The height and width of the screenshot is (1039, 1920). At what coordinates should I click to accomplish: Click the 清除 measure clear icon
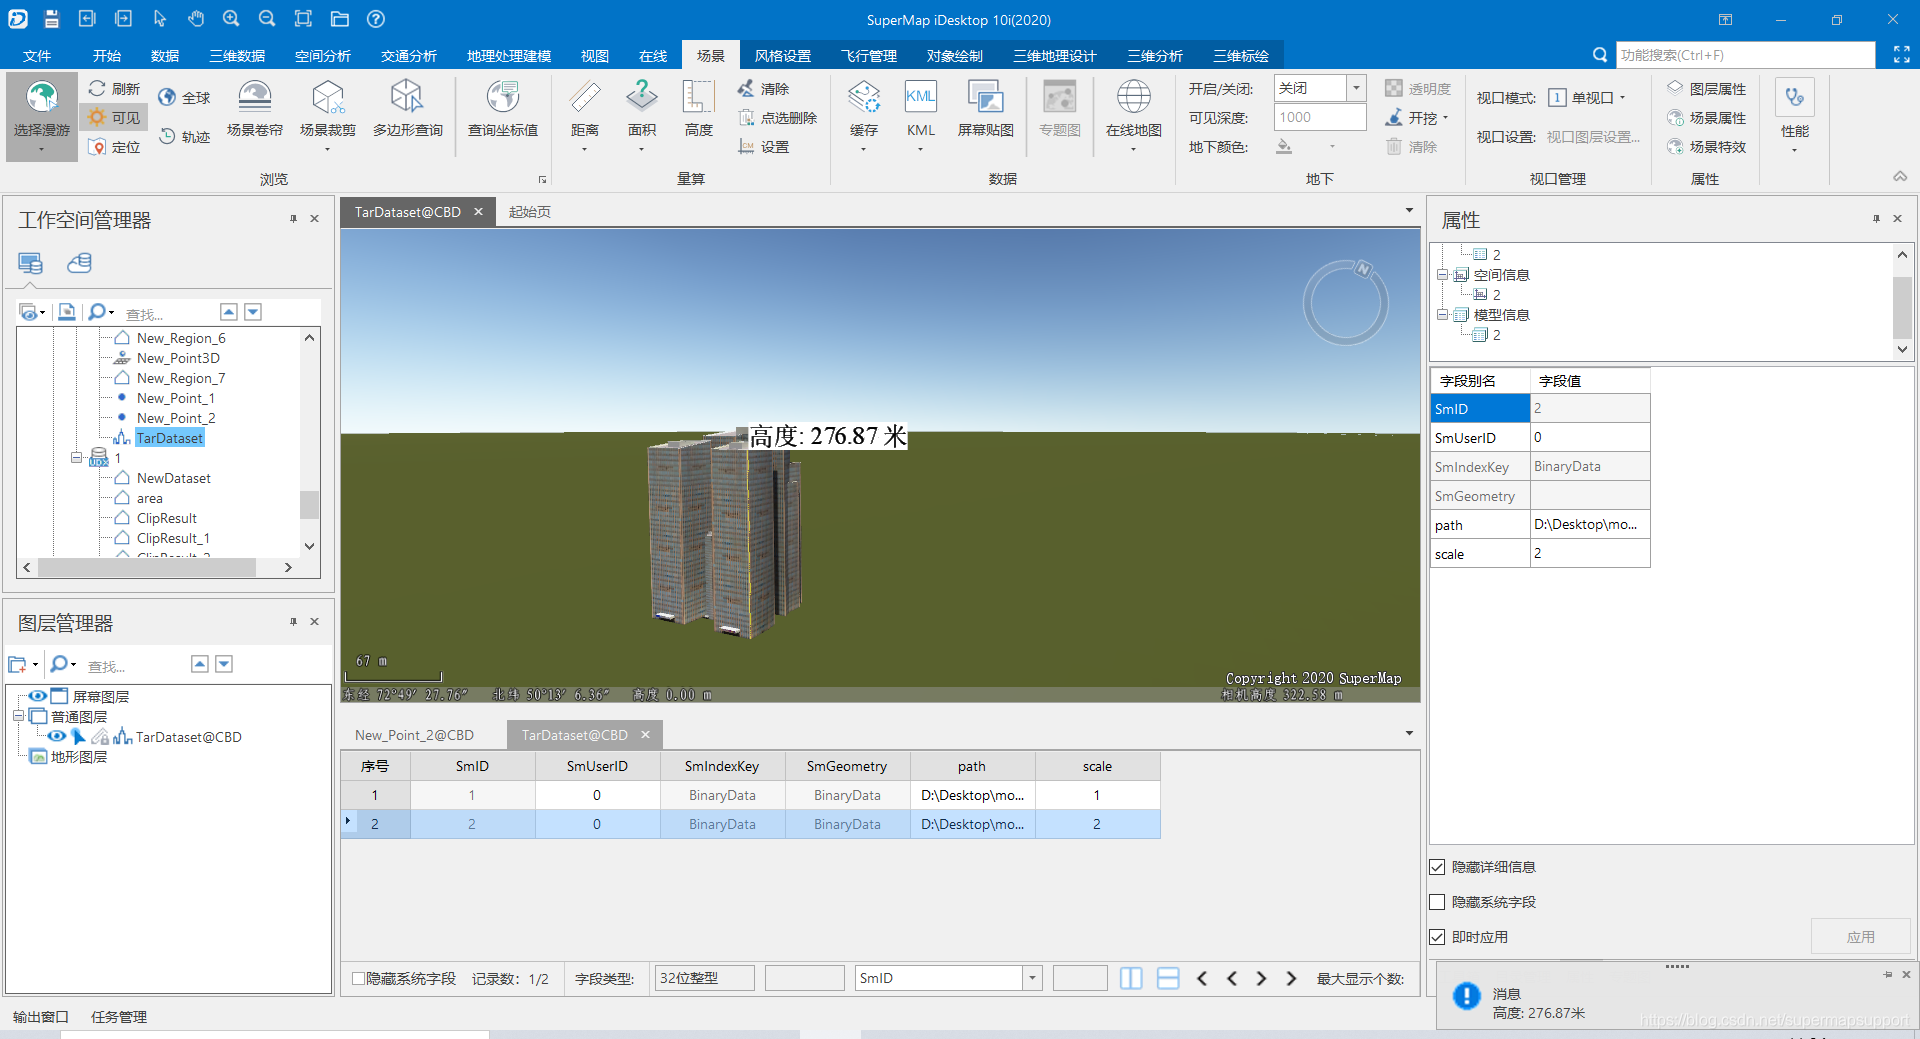point(746,88)
